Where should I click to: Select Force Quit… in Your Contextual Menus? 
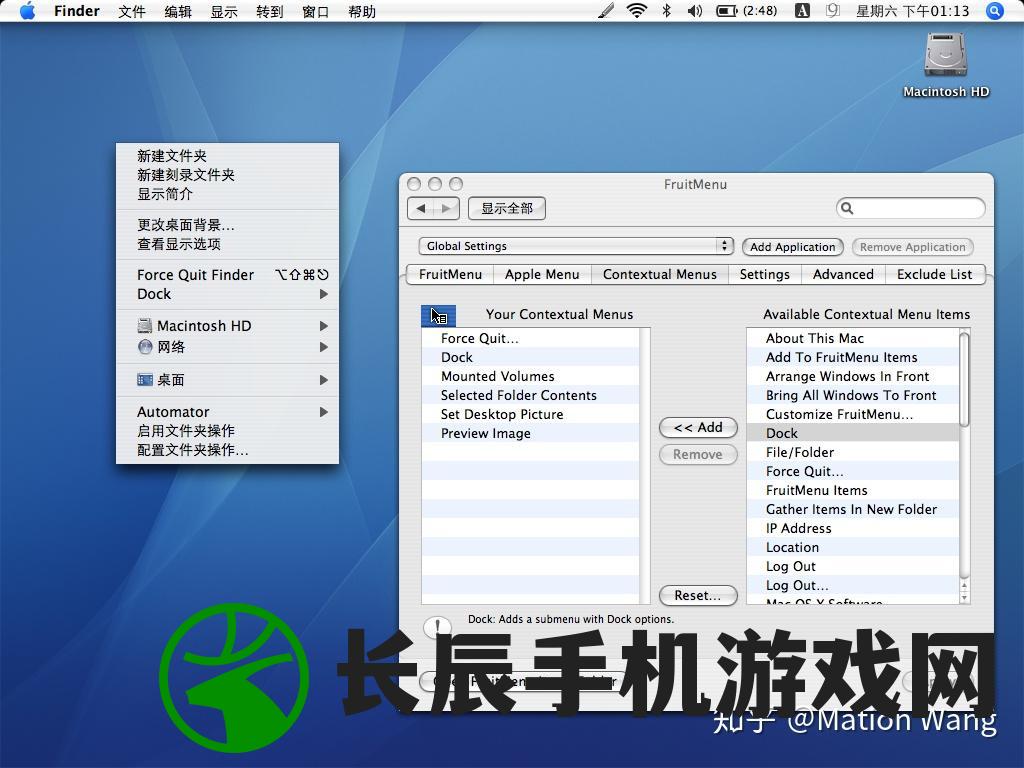click(530, 338)
